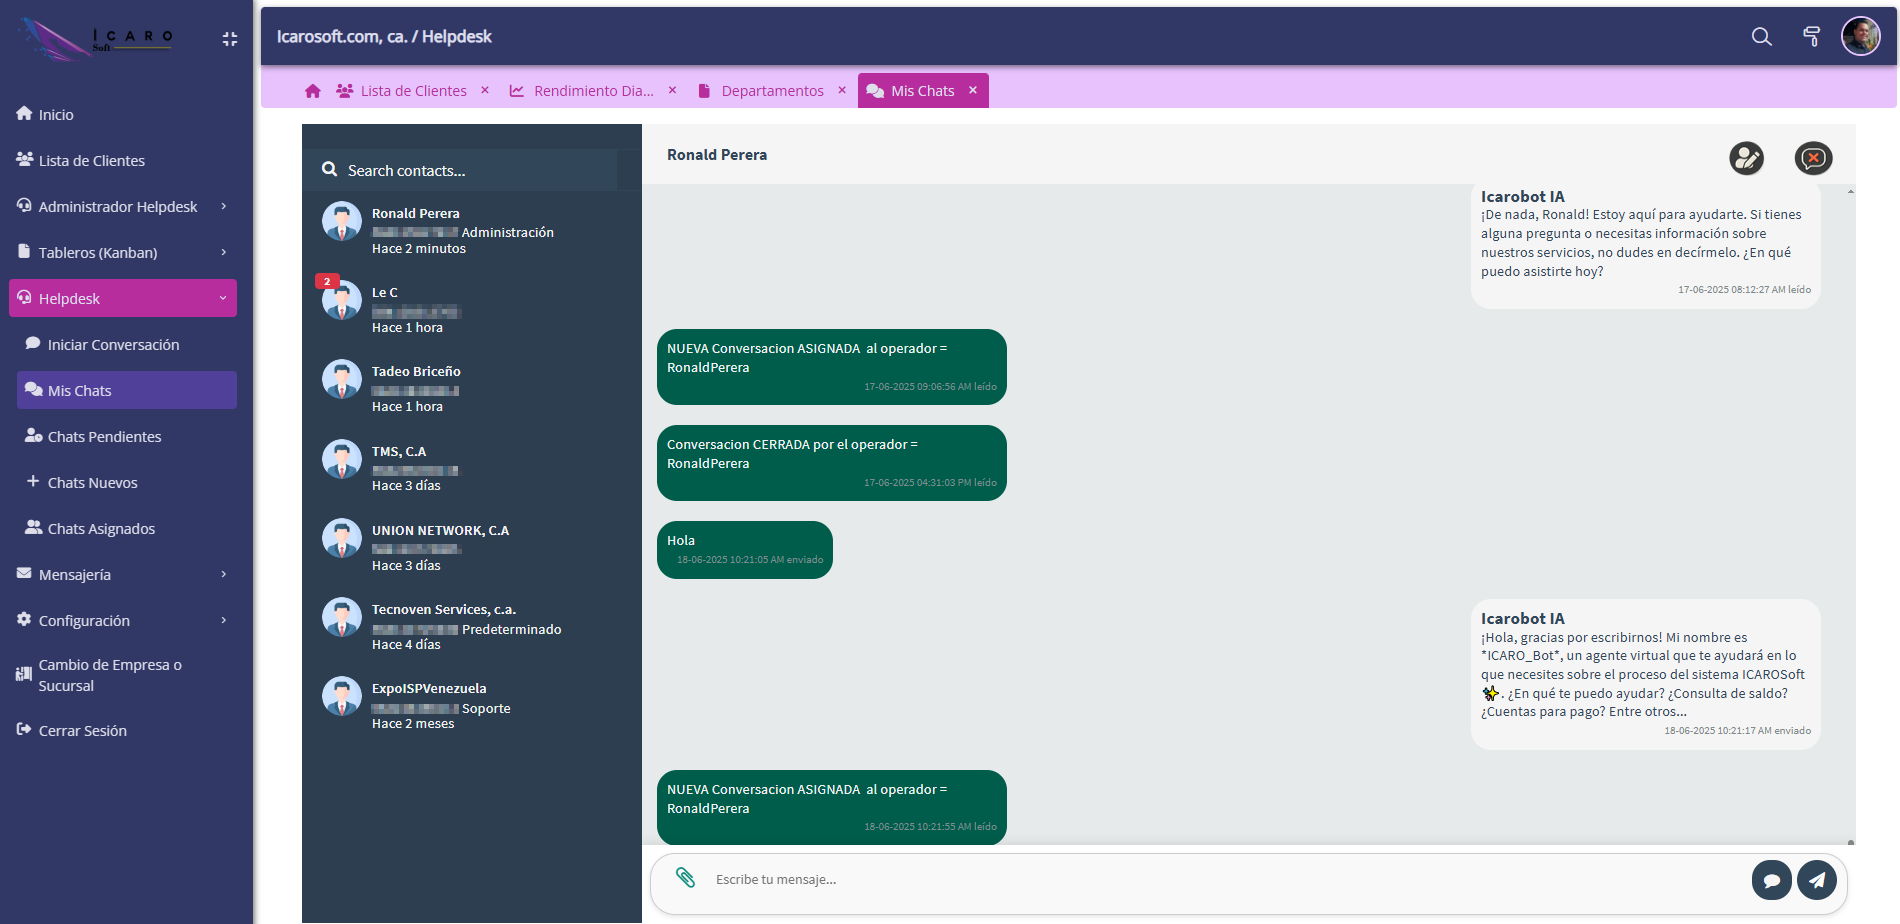Screen dimensions: 1900x924
Task: Click the unread badge on Le C
Action: [x=327, y=281]
